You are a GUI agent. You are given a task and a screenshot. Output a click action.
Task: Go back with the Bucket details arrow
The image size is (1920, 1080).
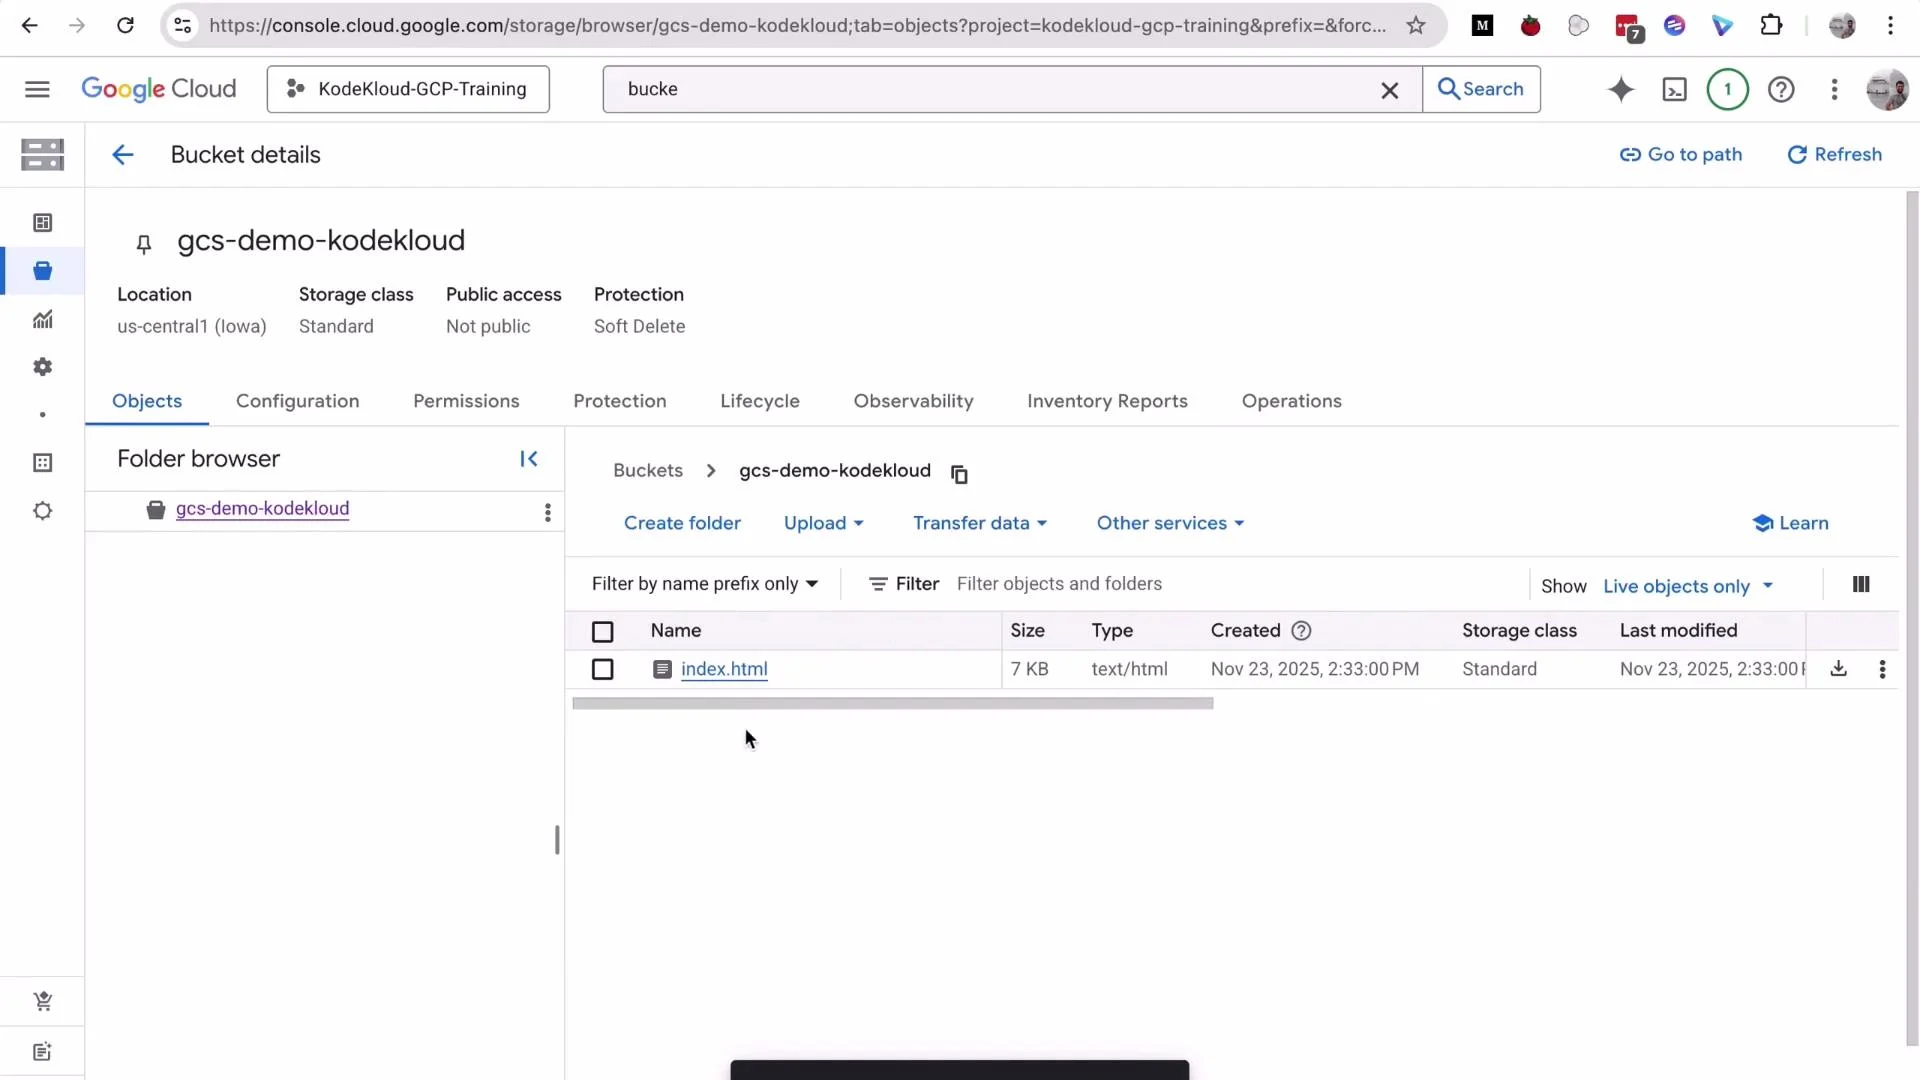[x=122, y=155]
